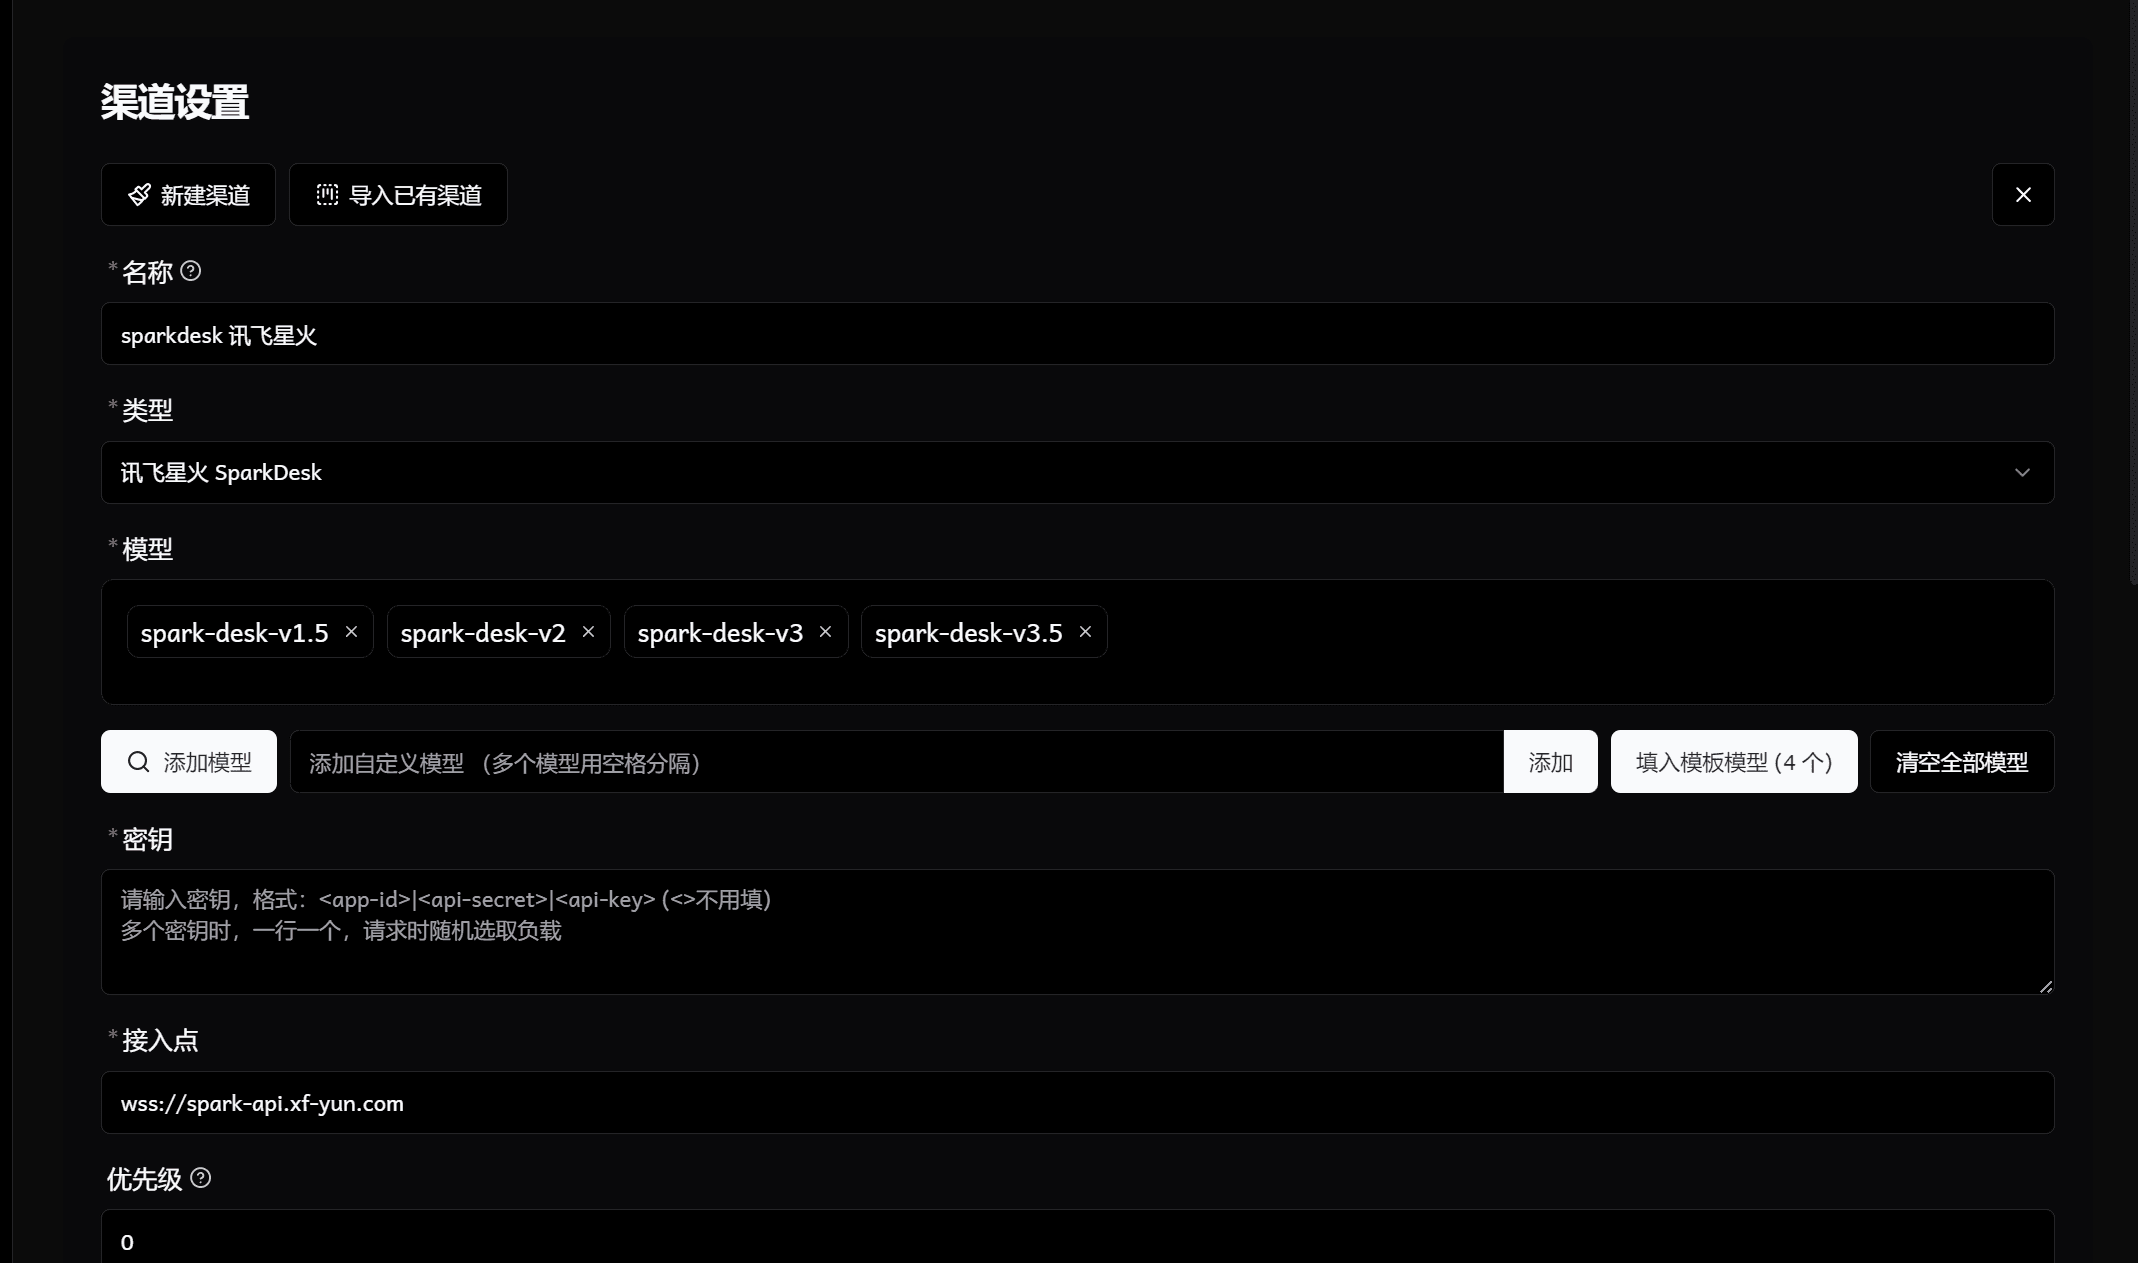Open the 名称 help question-mark icon
This screenshot has width=2138, height=1263.
(191, 271)
